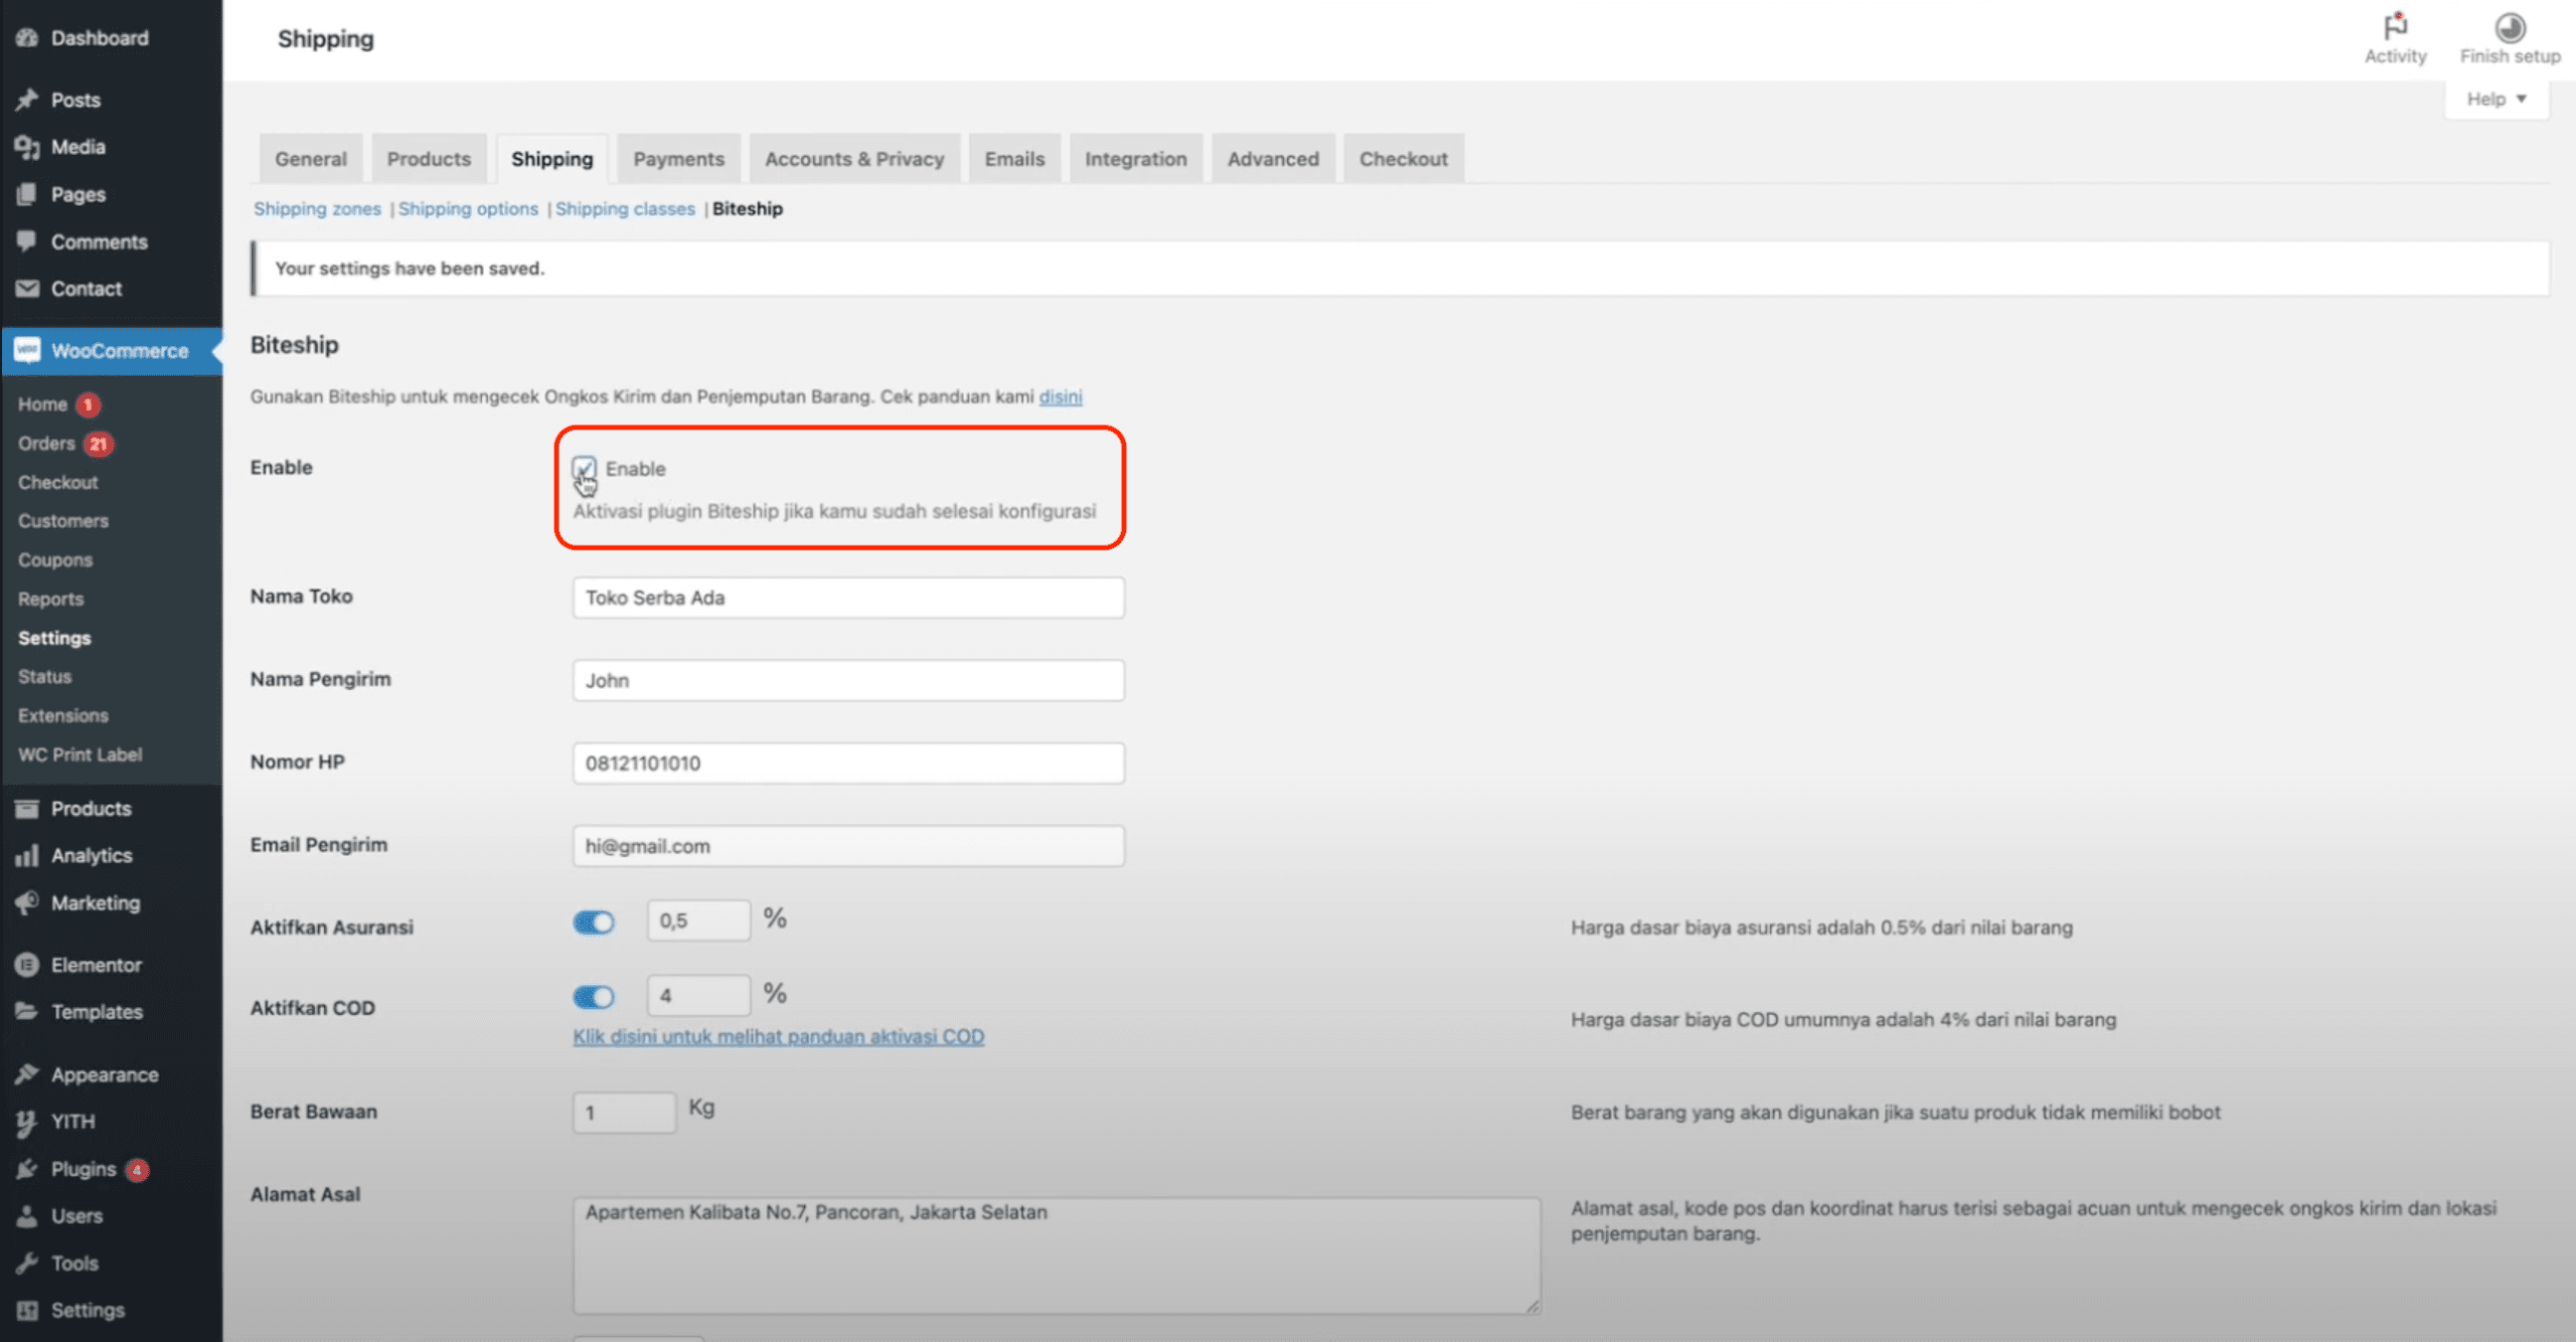Image resolution: width=2576 pixels, height=1342 pixels.
Task: Open WooCommerce Checkout submenu item
Action: click(x=58, y=482)
